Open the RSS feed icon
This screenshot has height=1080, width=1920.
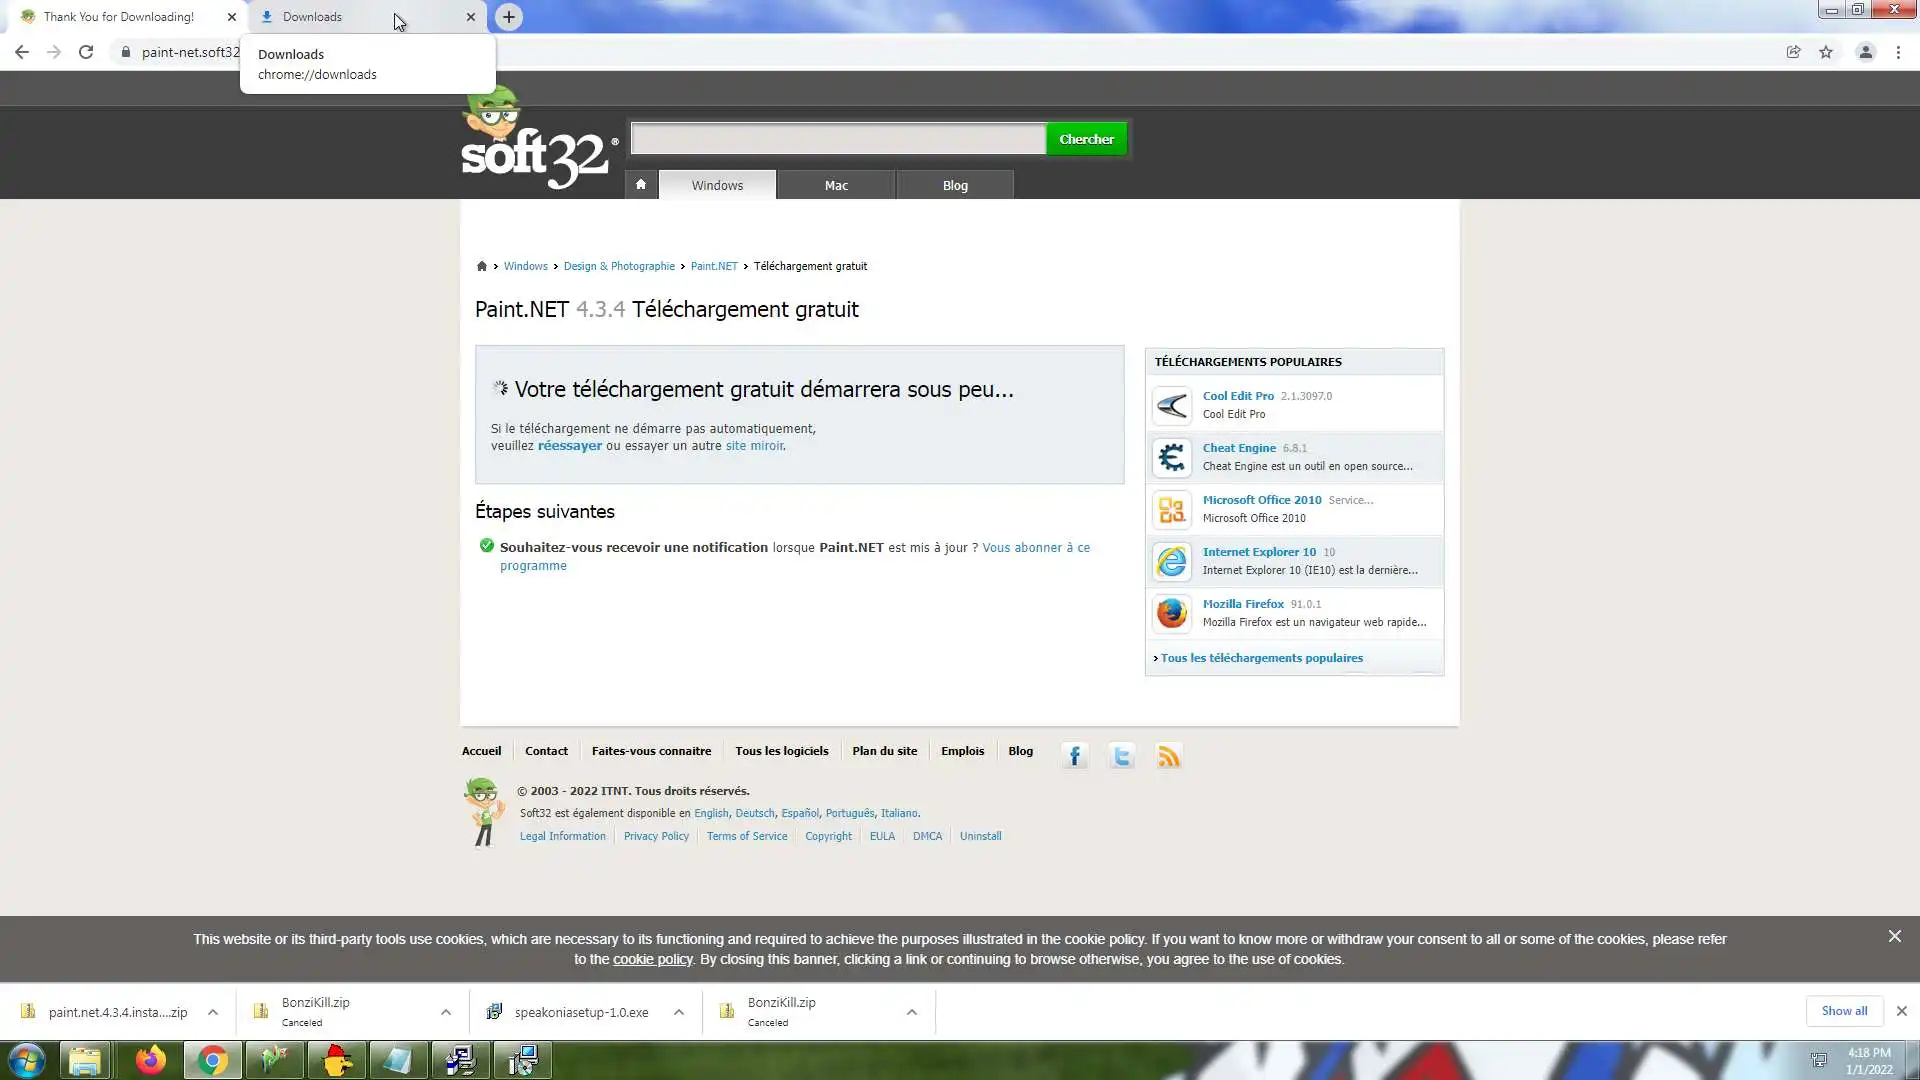point(1169,756)
